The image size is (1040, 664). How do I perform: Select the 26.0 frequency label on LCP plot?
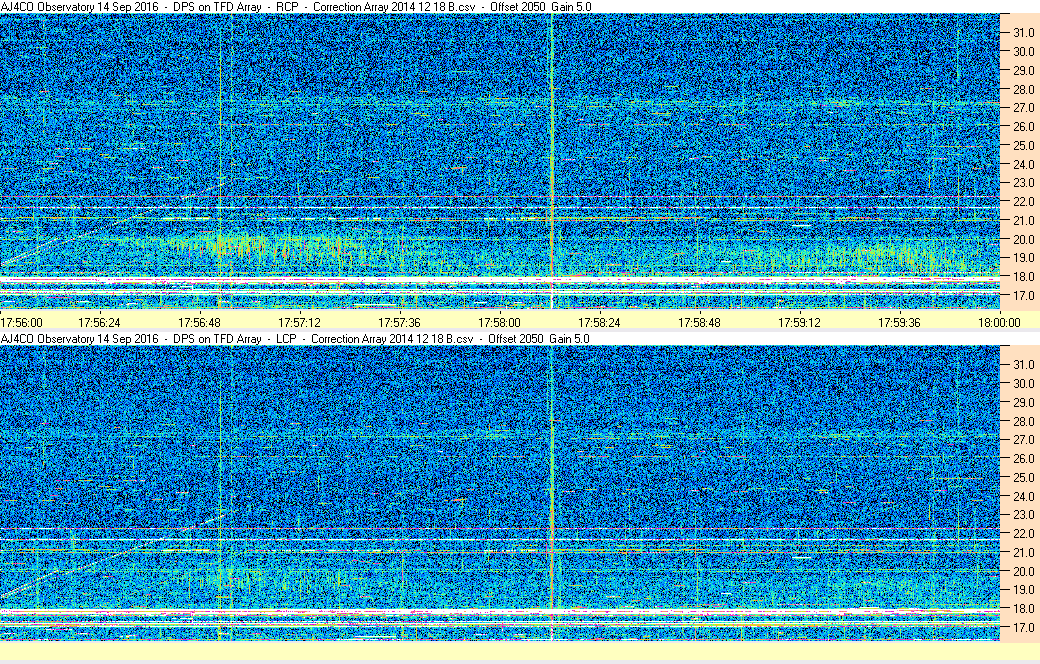point(1023,458)
